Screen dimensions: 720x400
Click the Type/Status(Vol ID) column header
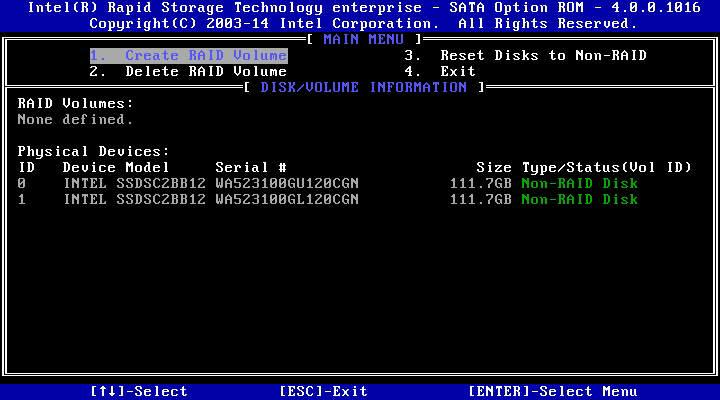pyautogui.click(x=607, y=167)
